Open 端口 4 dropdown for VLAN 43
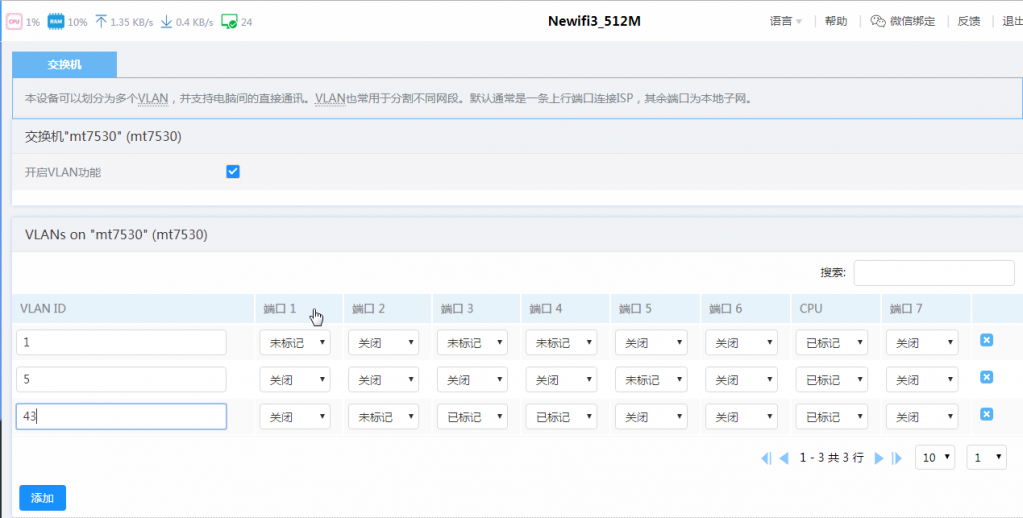 (x=561, y=416)
